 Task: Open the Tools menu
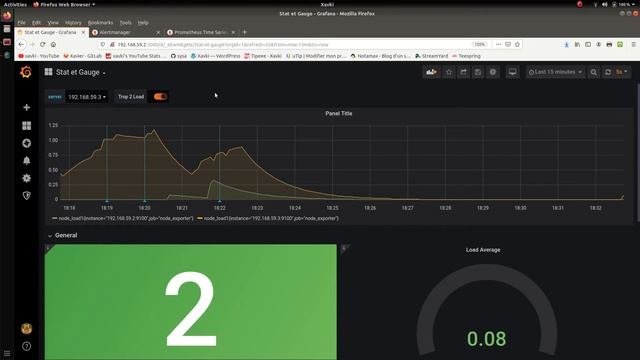(125, 22)
